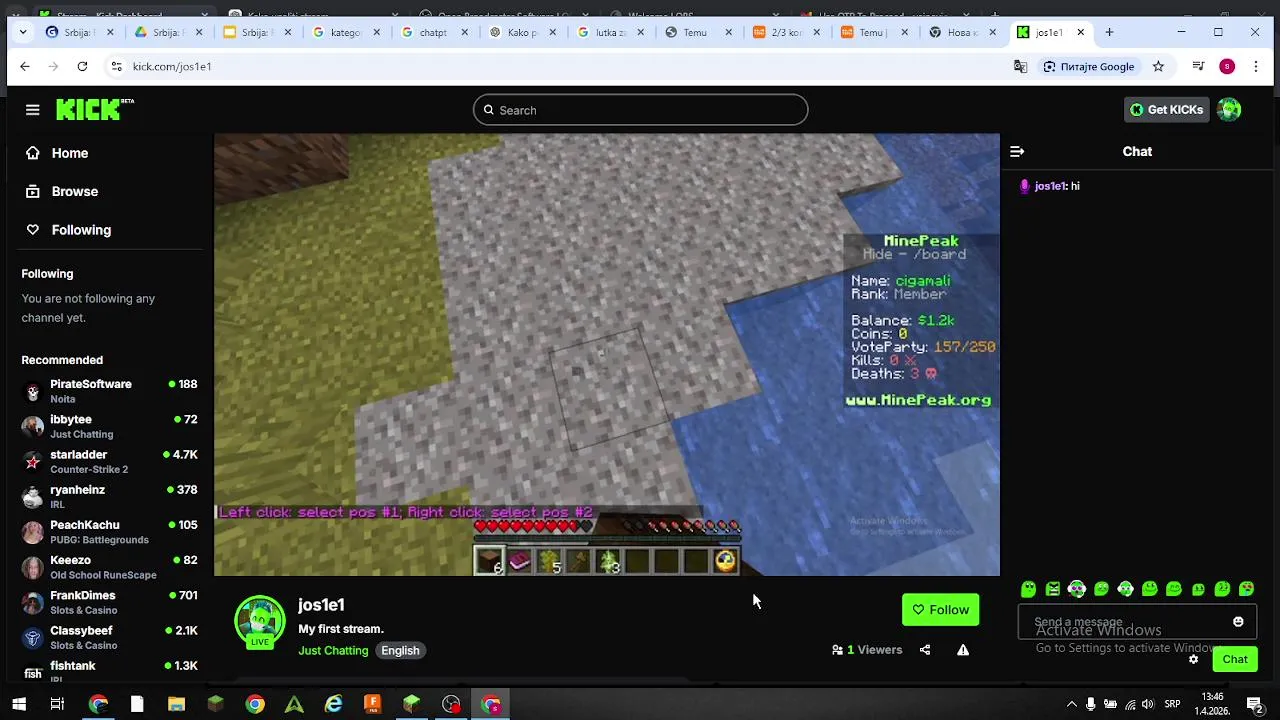Open recommended channel FrankDimes
This screenshot has width=1280, height=720.
[110, 602]
